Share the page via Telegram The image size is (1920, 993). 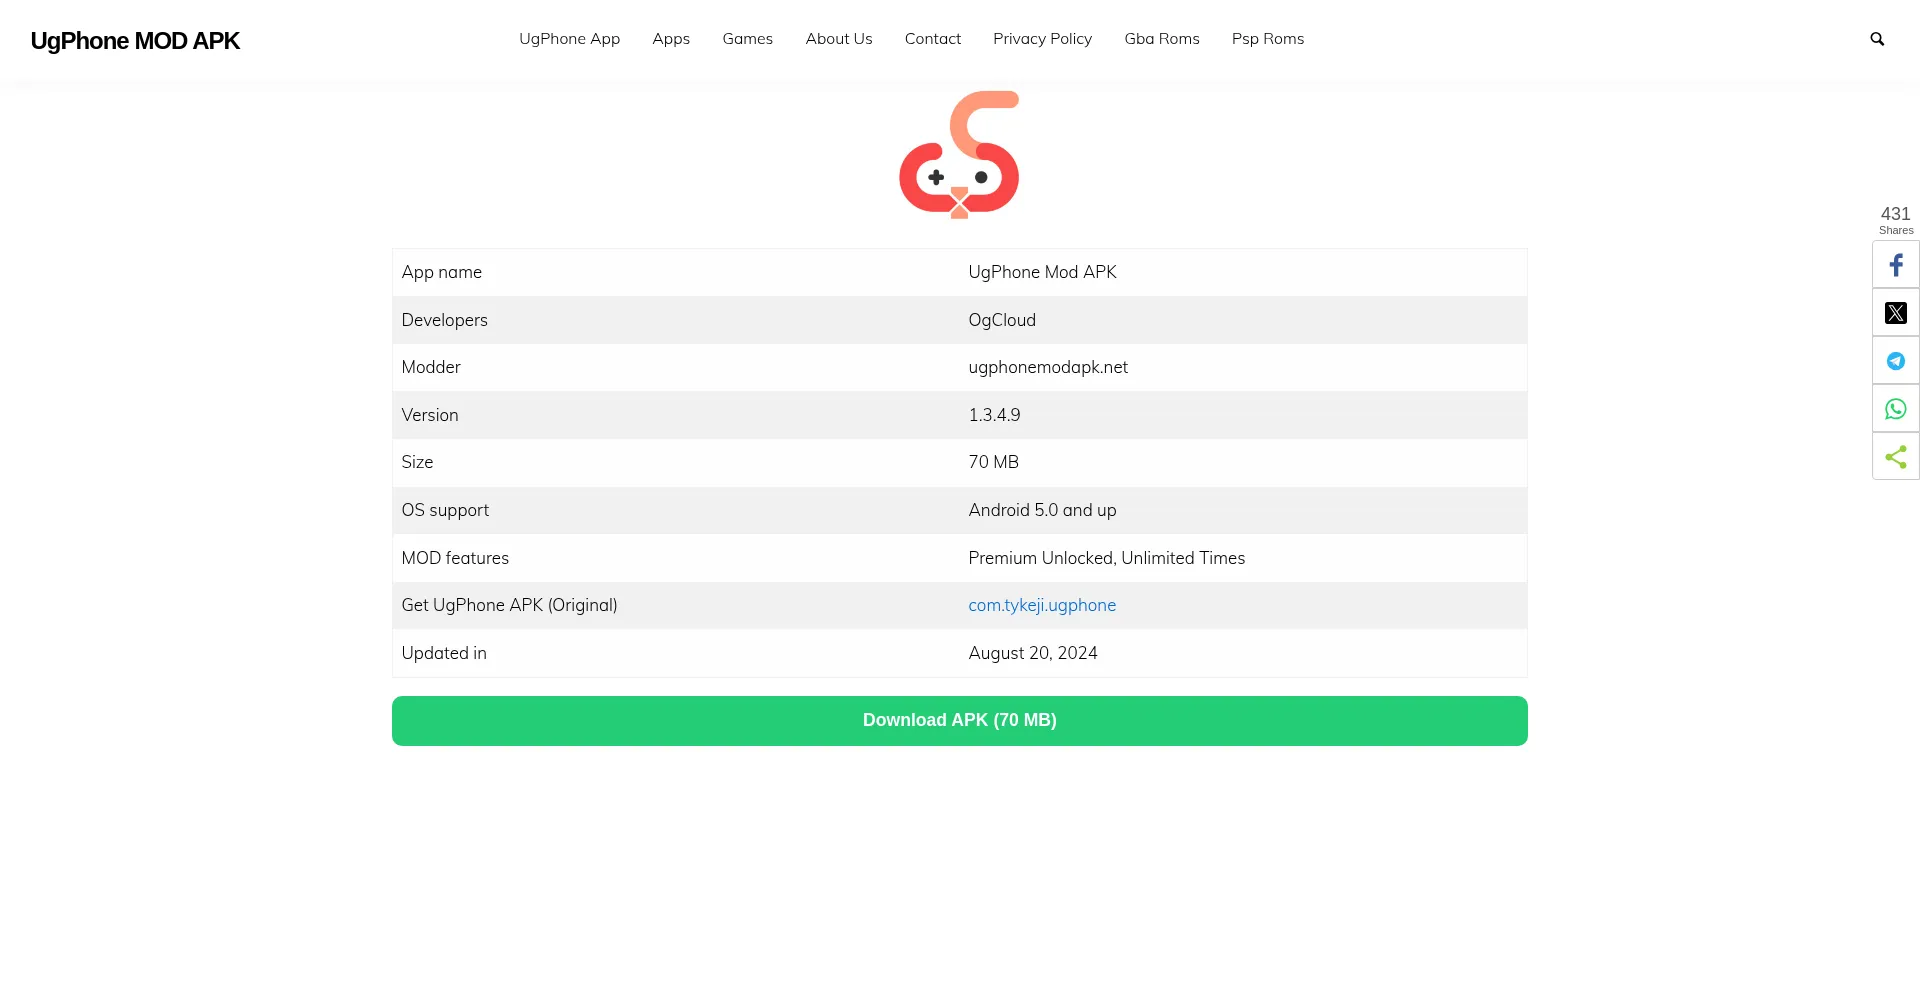pyautogui.click(x=1896, y=361)
